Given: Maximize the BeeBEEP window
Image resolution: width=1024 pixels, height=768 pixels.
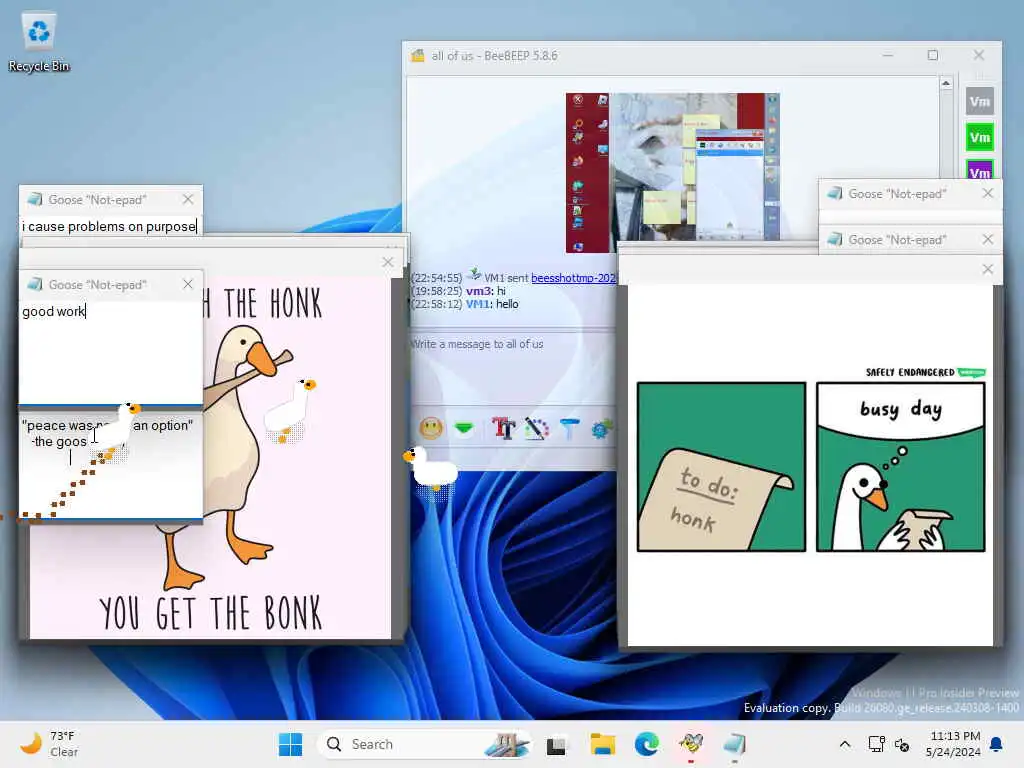Looking at the screenshot, I should click(933, 56).
